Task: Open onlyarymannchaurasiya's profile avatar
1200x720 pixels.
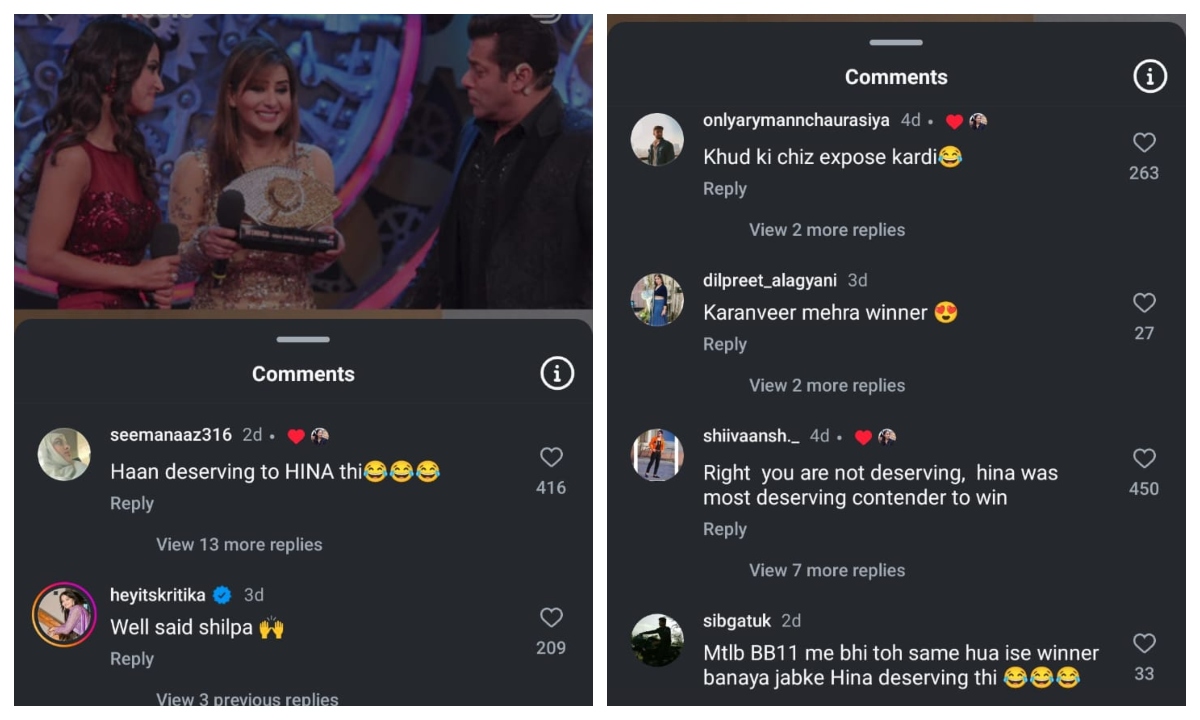Action: 657,140
